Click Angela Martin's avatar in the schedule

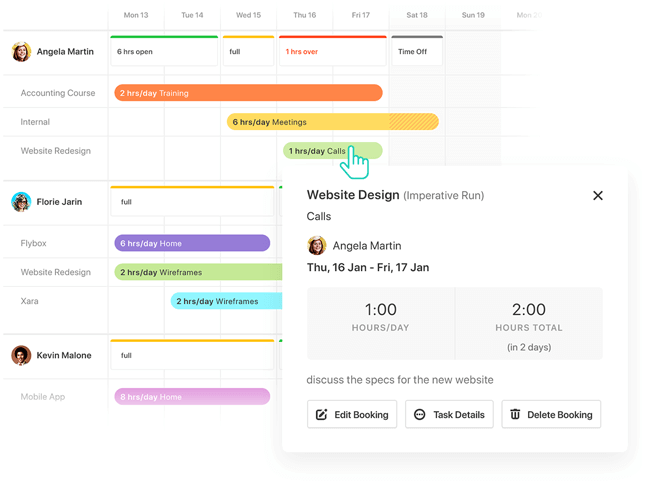click(x=21, y=52)
